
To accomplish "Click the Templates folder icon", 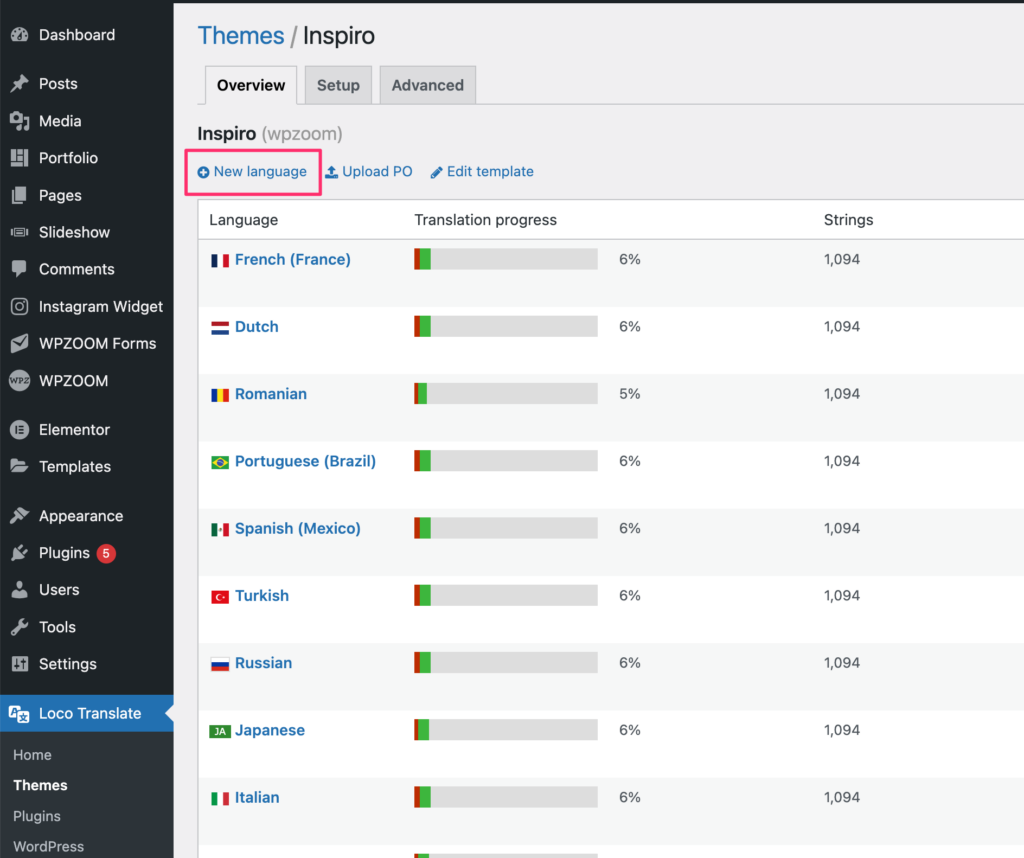I will coord(20,466).
